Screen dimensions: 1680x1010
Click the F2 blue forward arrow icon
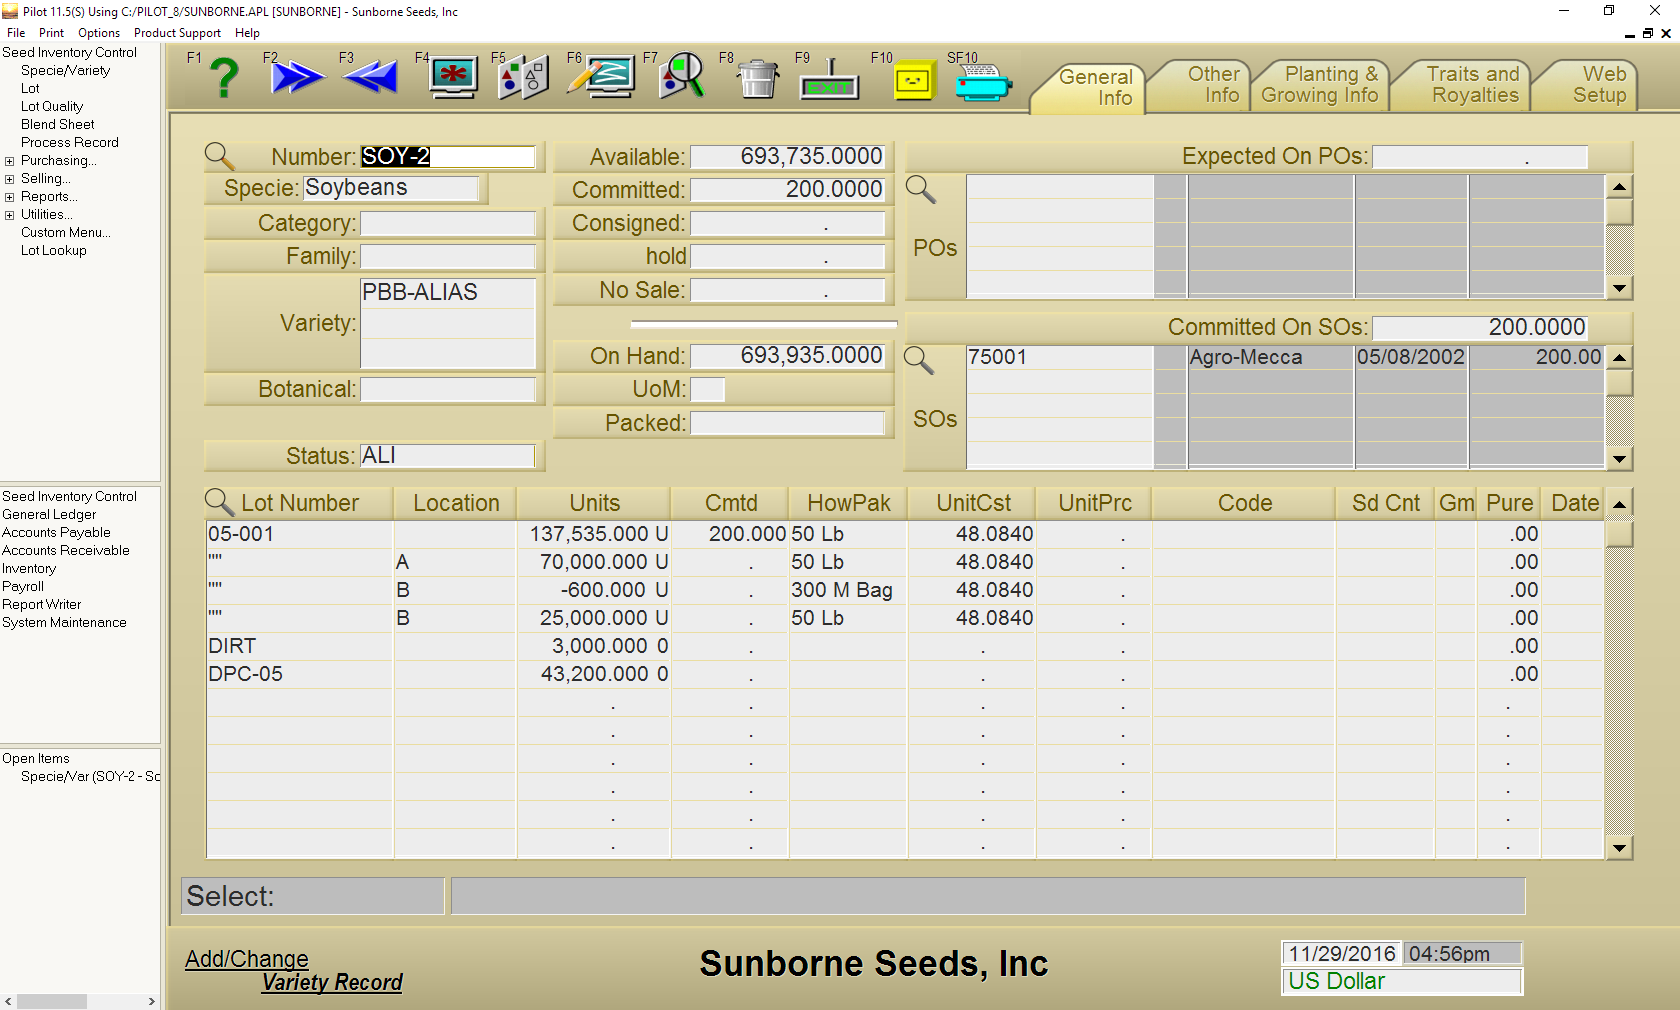point(297,77)
